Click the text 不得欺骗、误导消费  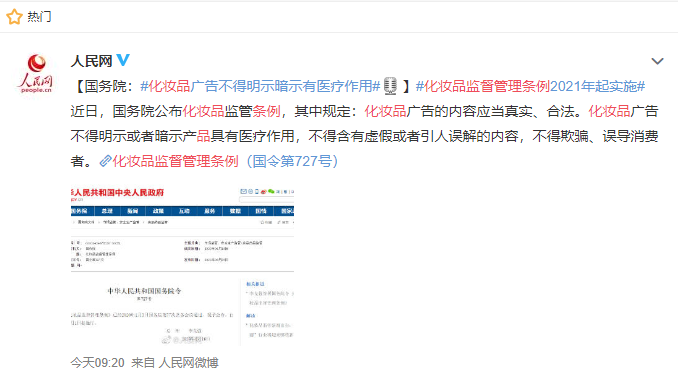coord(595,136)
